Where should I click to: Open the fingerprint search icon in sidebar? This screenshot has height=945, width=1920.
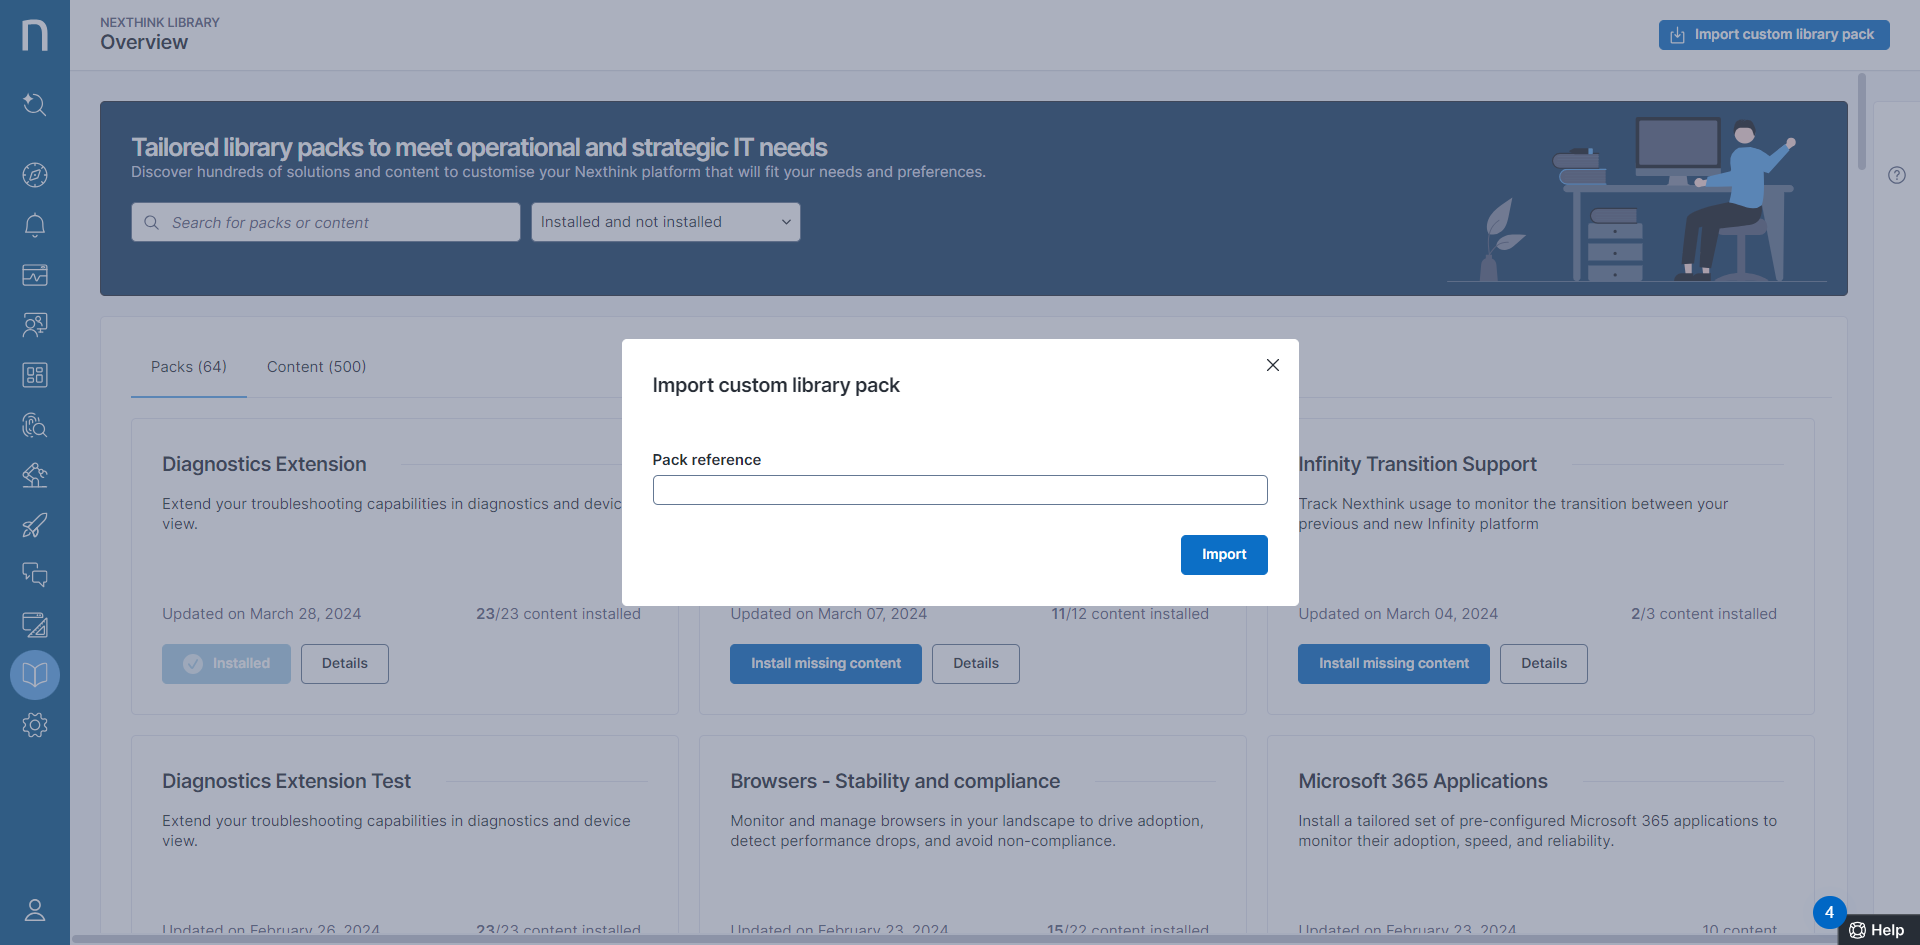point(35,425)
